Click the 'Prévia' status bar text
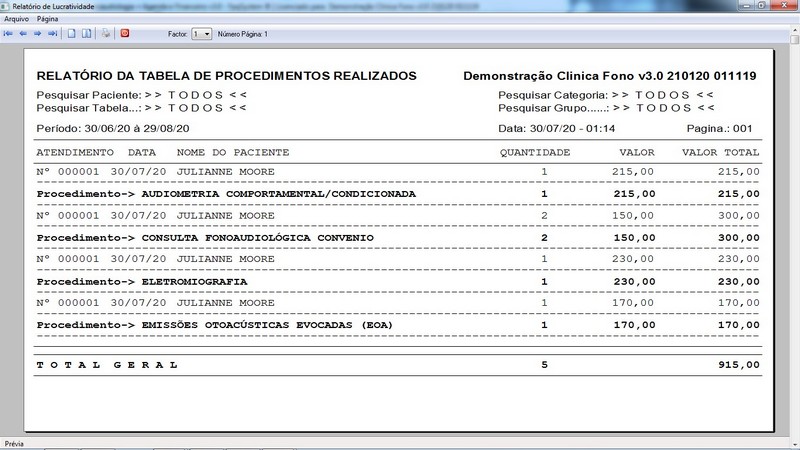This screenshot has width=800, height=450. click(x=14, y=444)
